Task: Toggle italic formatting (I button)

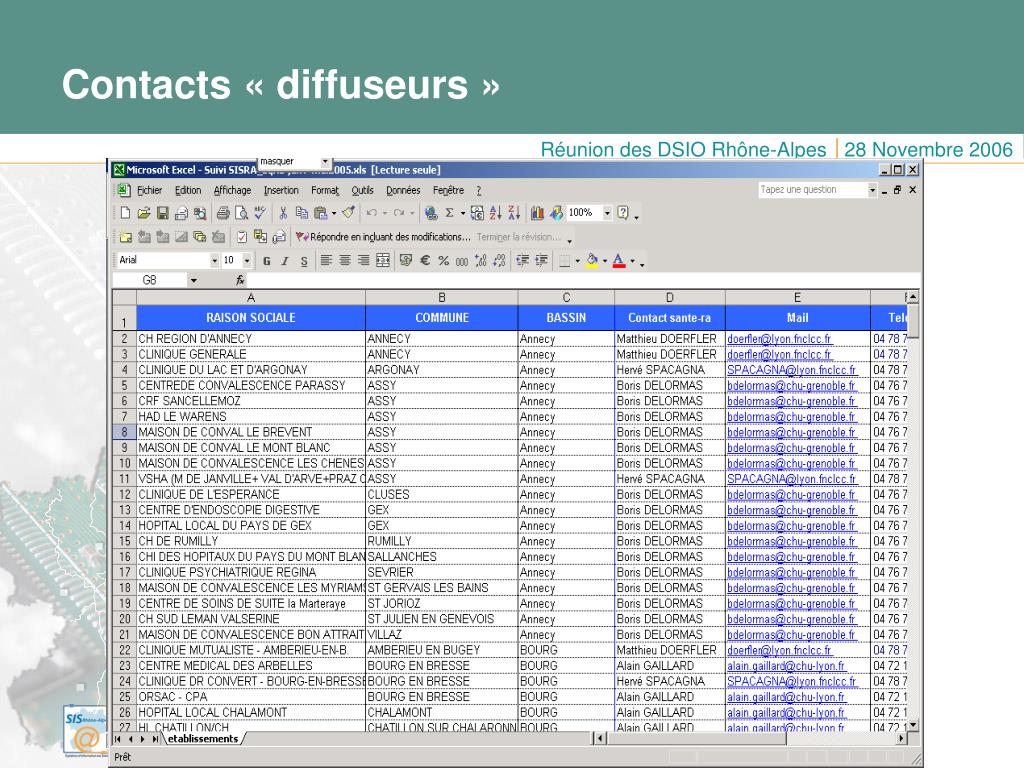Action: click(284, 261)
